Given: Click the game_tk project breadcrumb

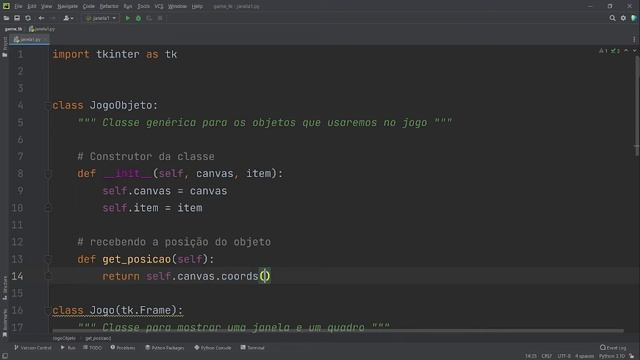Looking at the screenshot, I should (13, 29).
